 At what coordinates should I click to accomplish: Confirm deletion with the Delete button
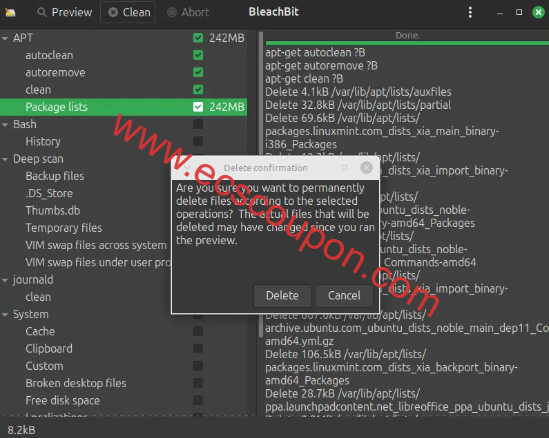(282, 296)
